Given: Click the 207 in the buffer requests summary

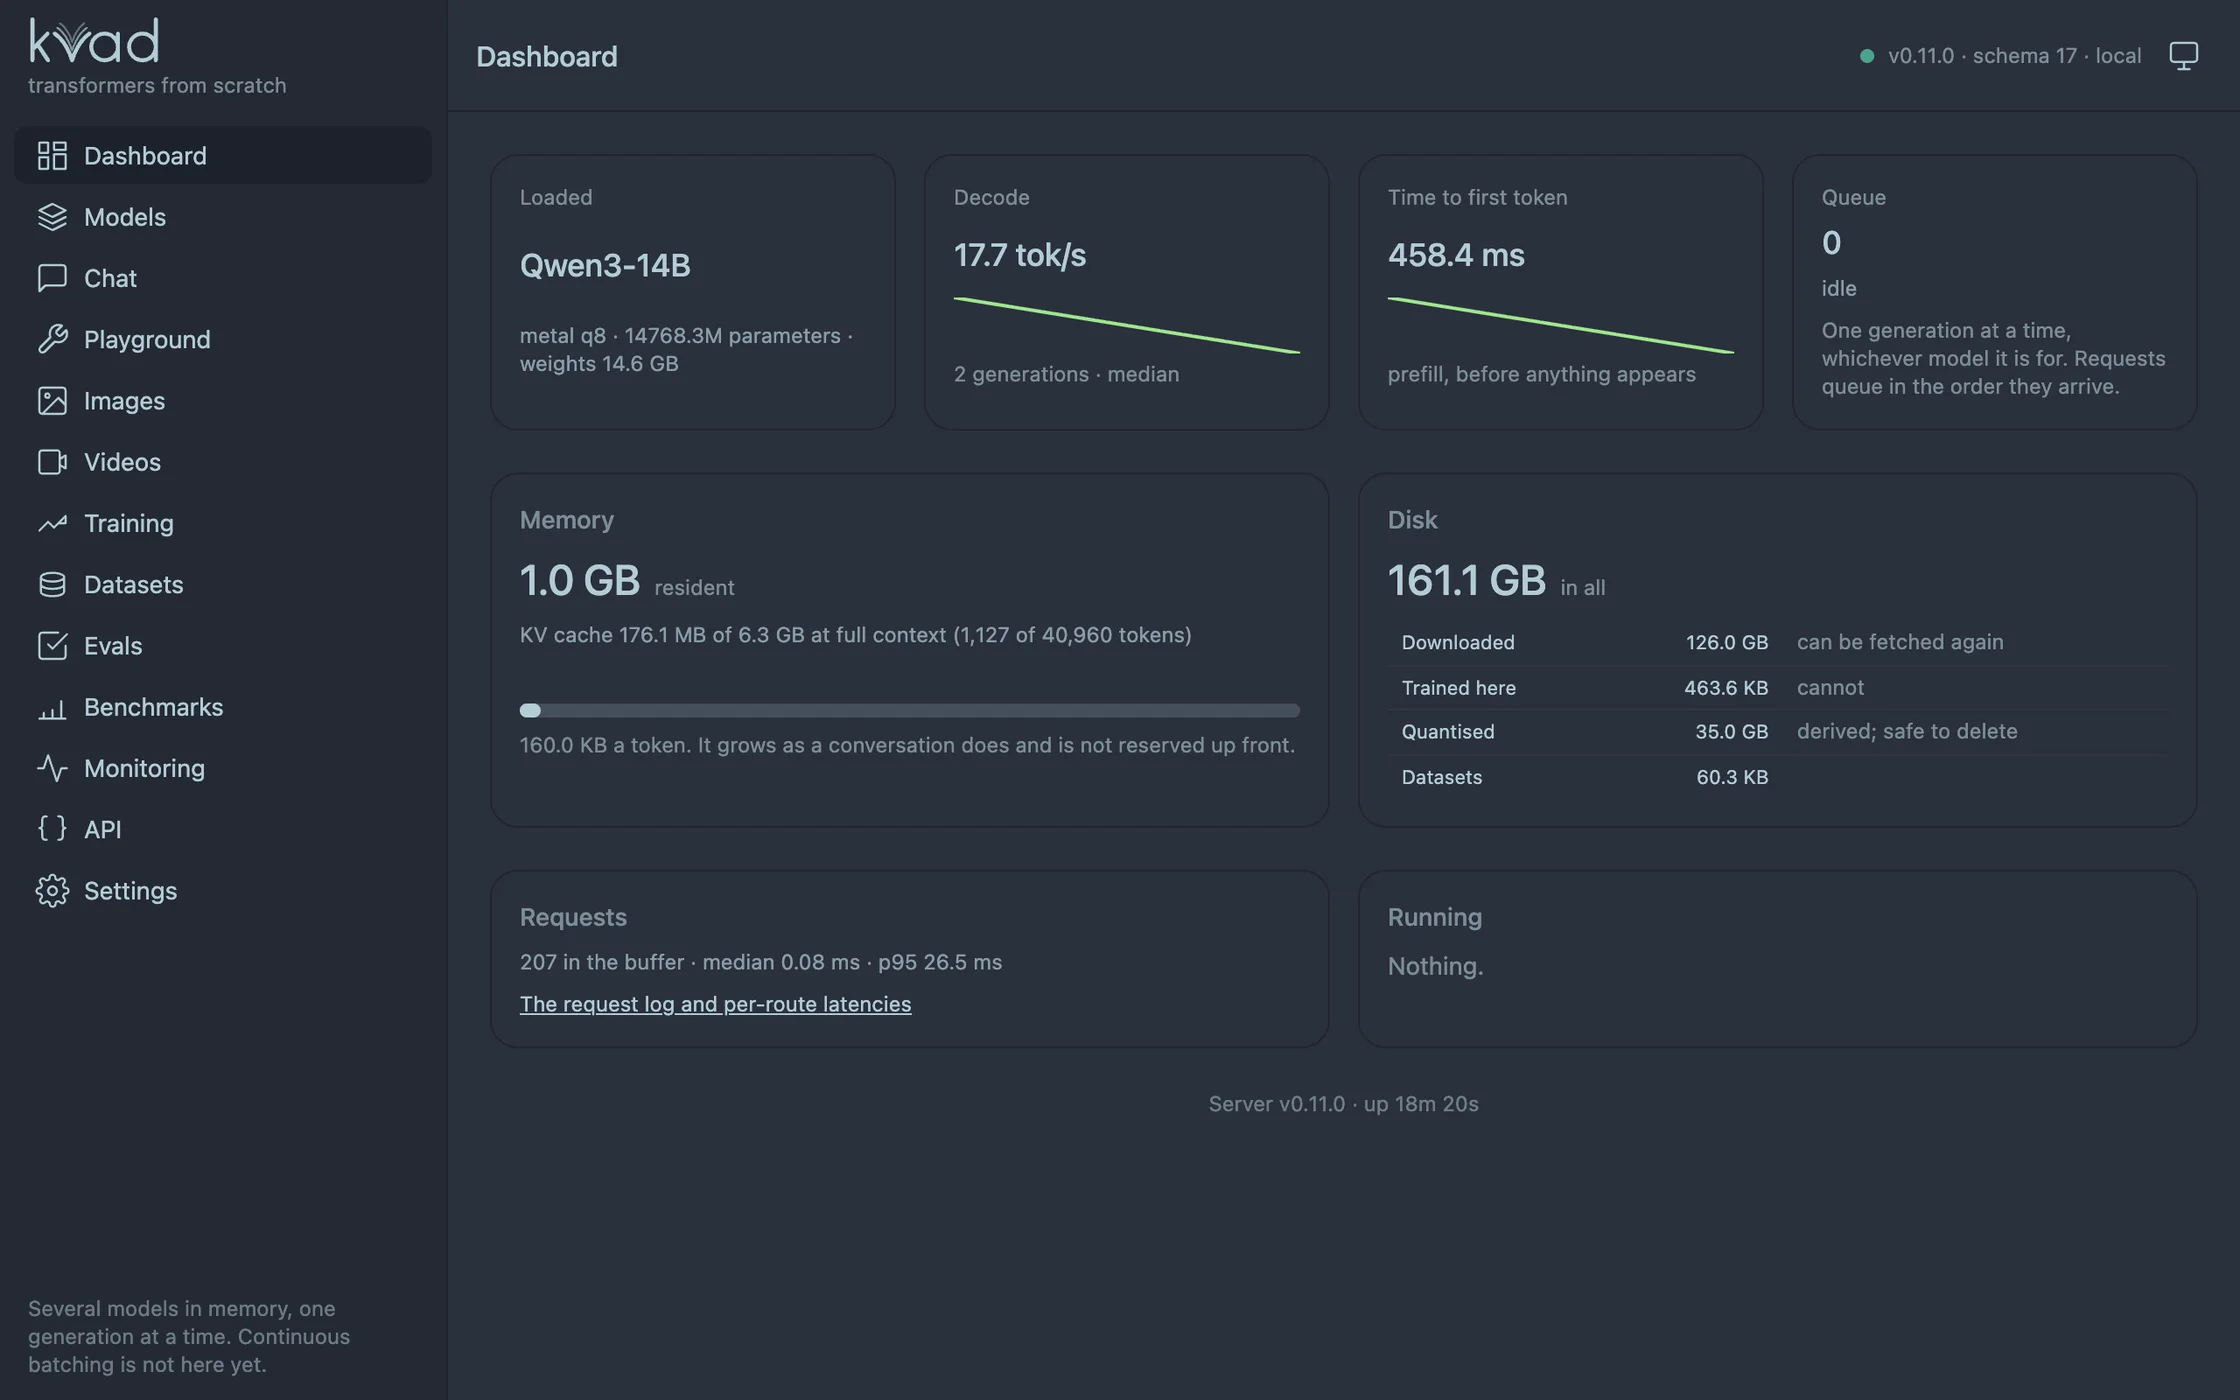Looking at the screenshot, I should point(760,962).
